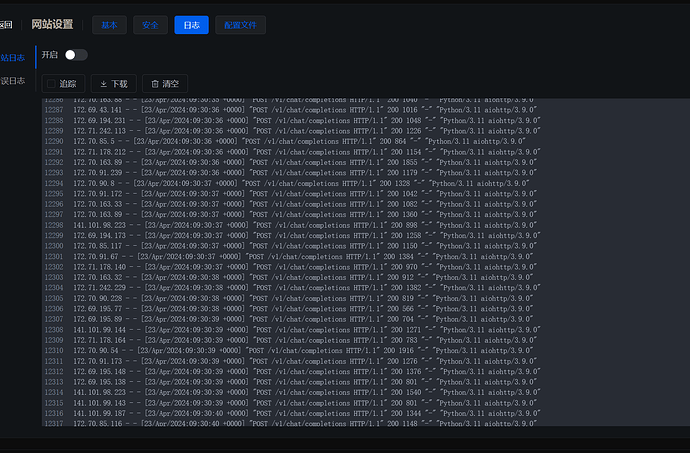This screenshot has height=453, width=690.
Task: Click the download arrow icon
Action: click(x=103, y=84)
